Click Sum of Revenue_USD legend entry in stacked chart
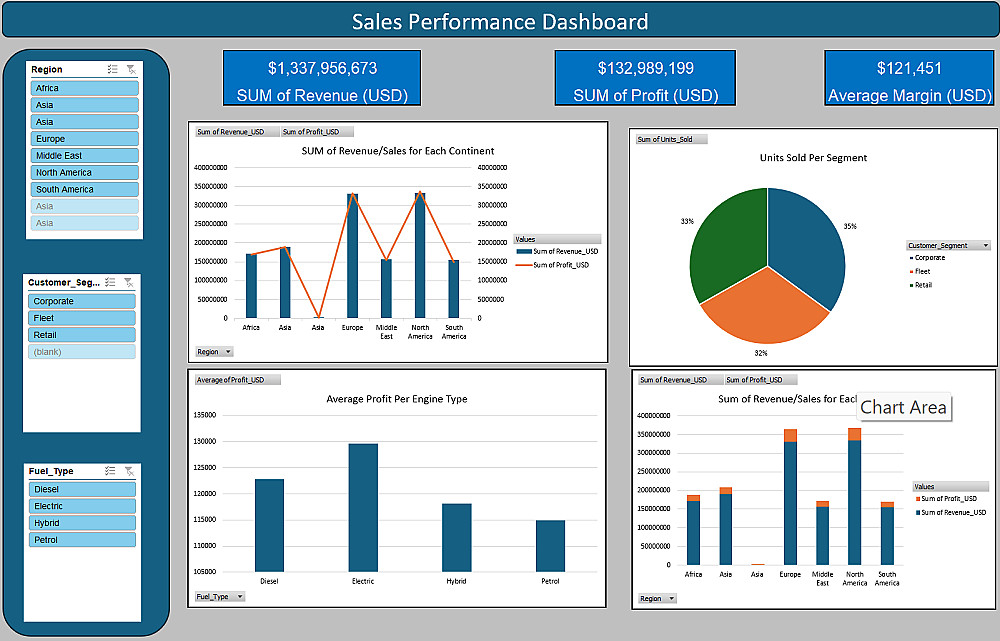 click(x=951, y=512)
